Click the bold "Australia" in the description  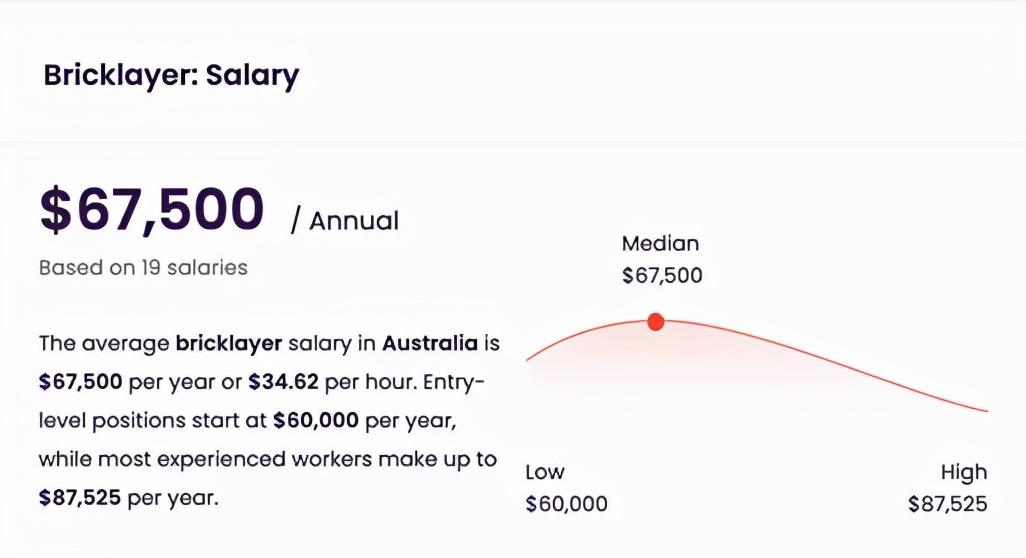[x=430, y=344]
